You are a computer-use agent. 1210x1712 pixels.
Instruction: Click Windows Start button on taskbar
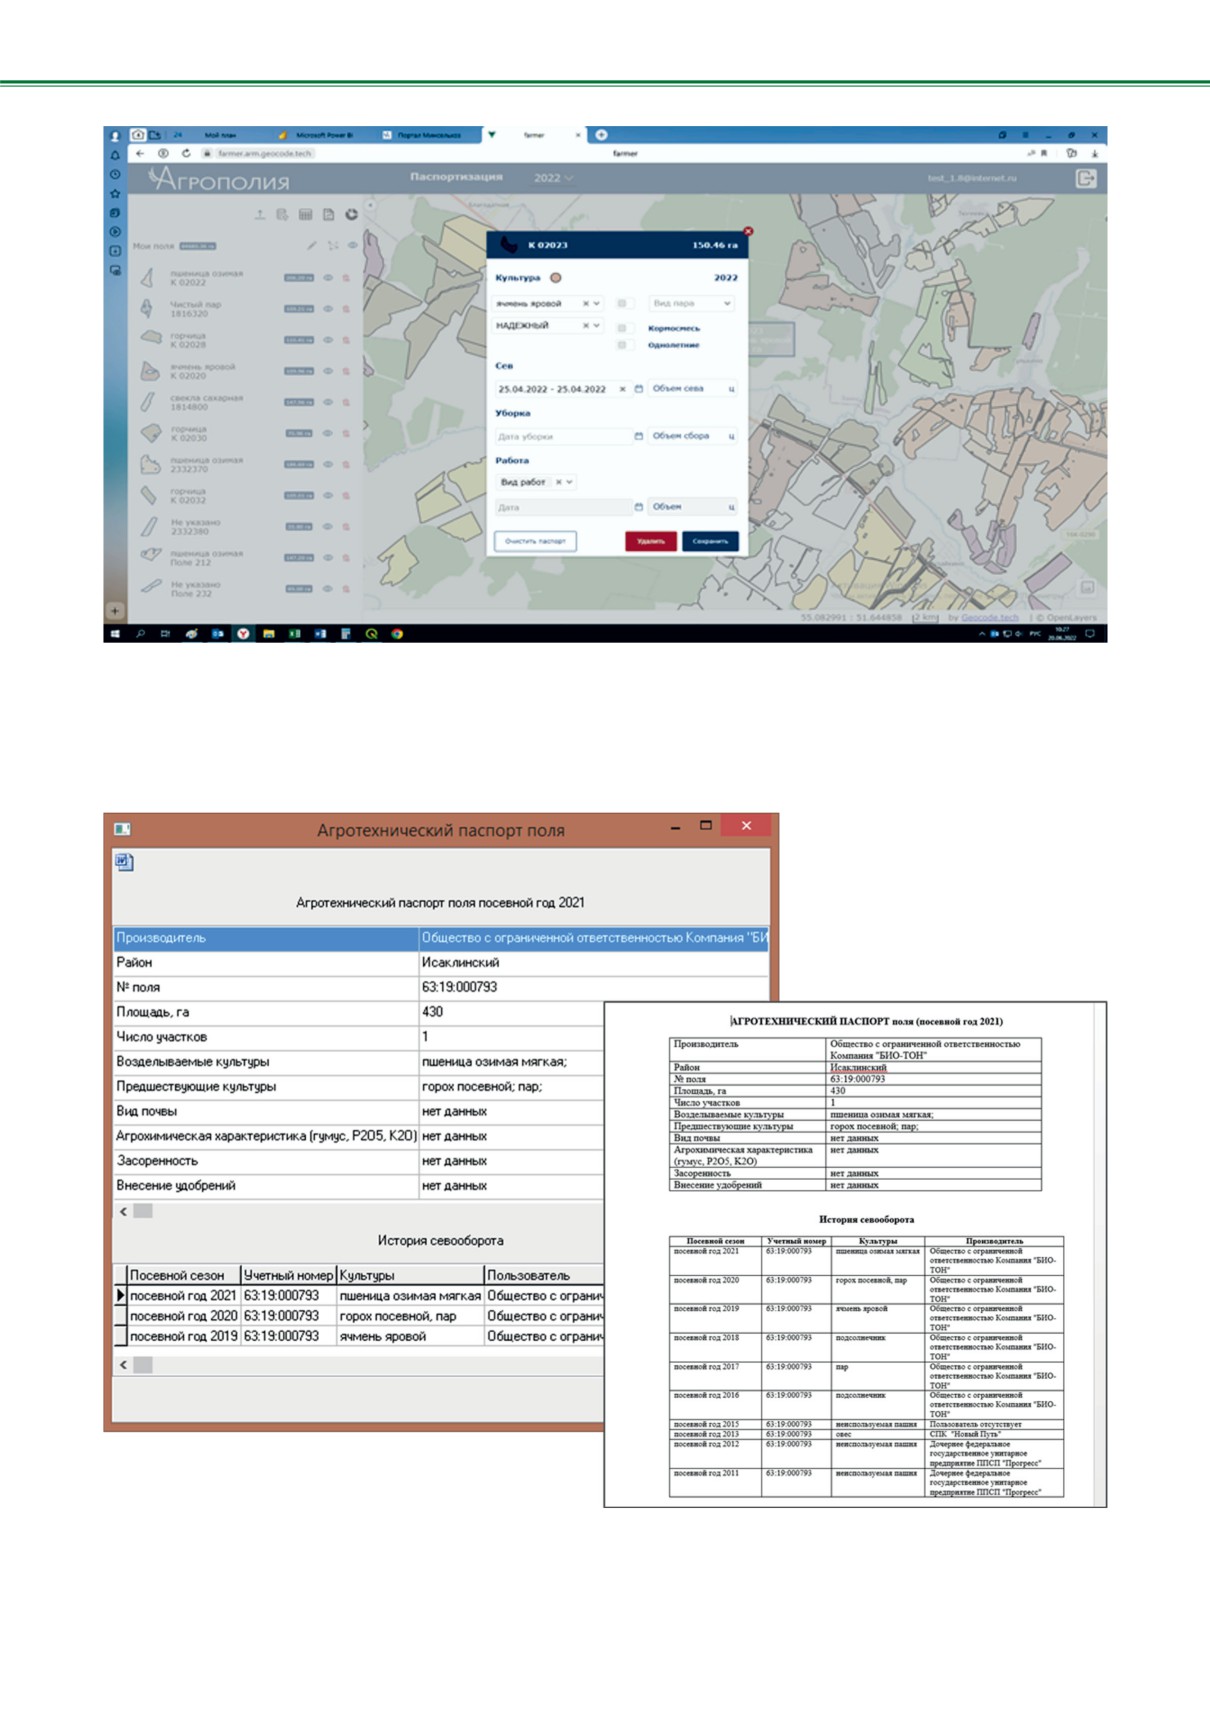(114, 633)
